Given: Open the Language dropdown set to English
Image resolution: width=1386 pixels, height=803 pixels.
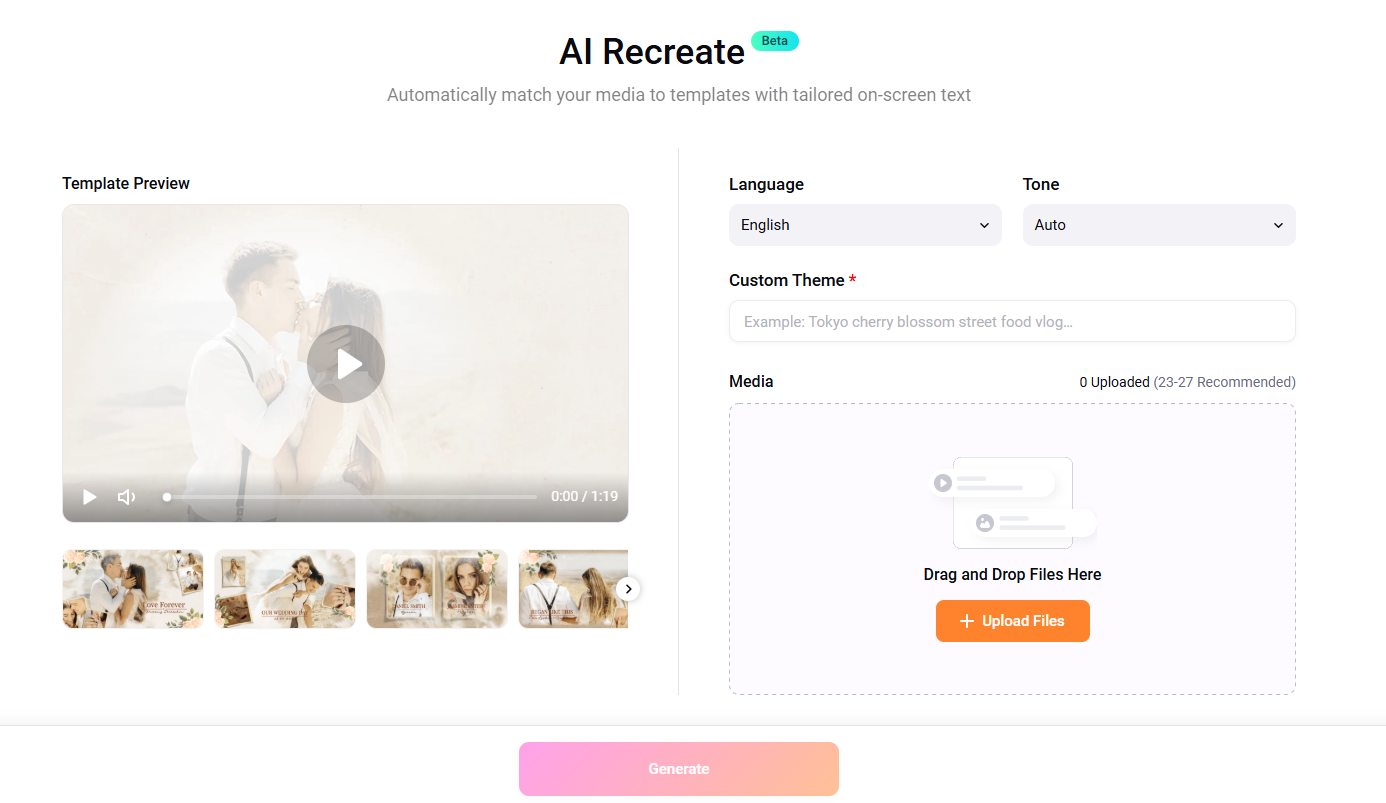Looking at the screenshot, I should 864,225.
